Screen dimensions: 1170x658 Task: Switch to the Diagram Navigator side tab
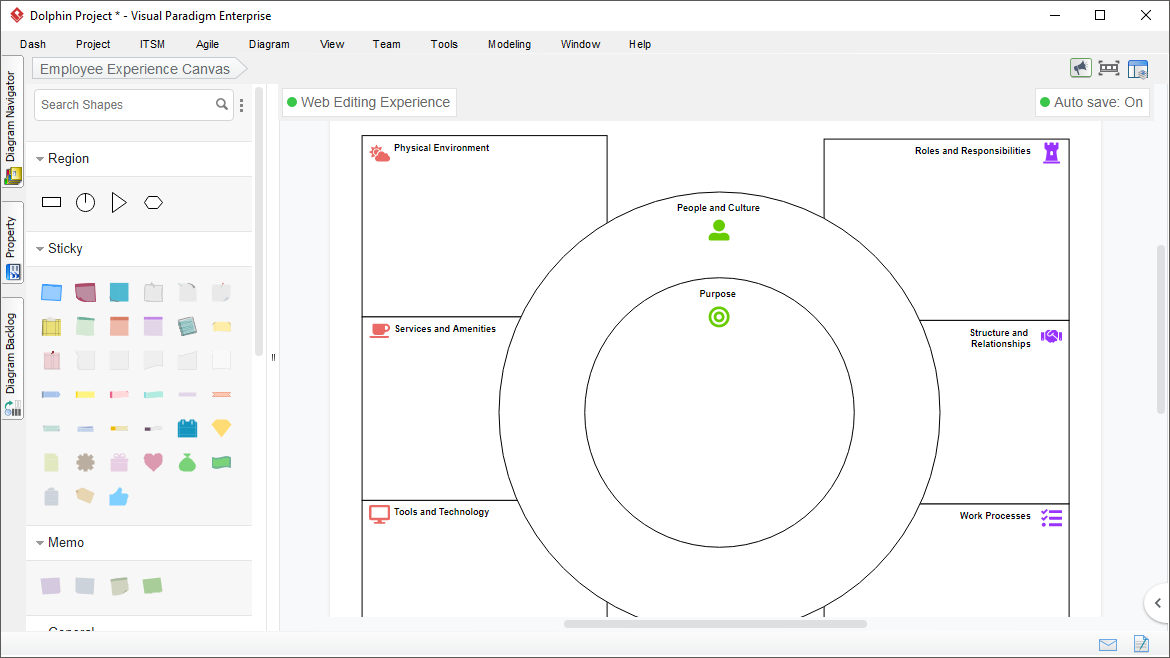tap(12, 122)
